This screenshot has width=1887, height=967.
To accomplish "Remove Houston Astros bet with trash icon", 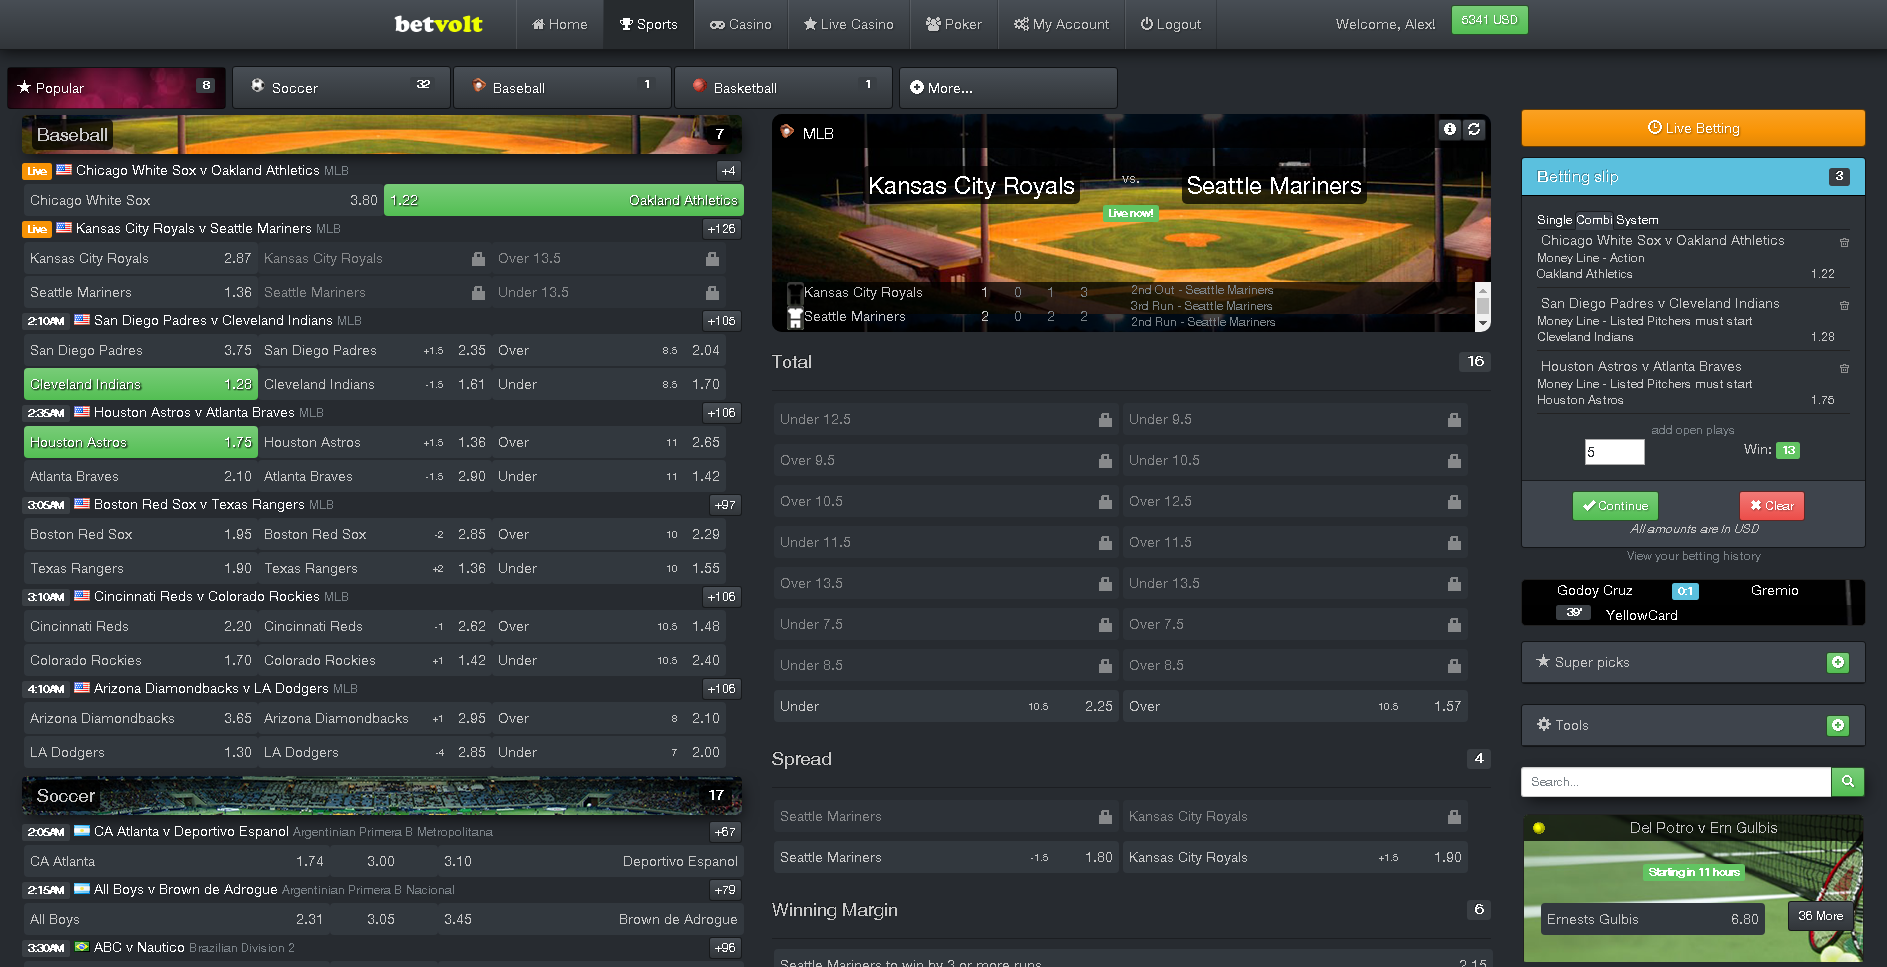I will [1844, 368].
